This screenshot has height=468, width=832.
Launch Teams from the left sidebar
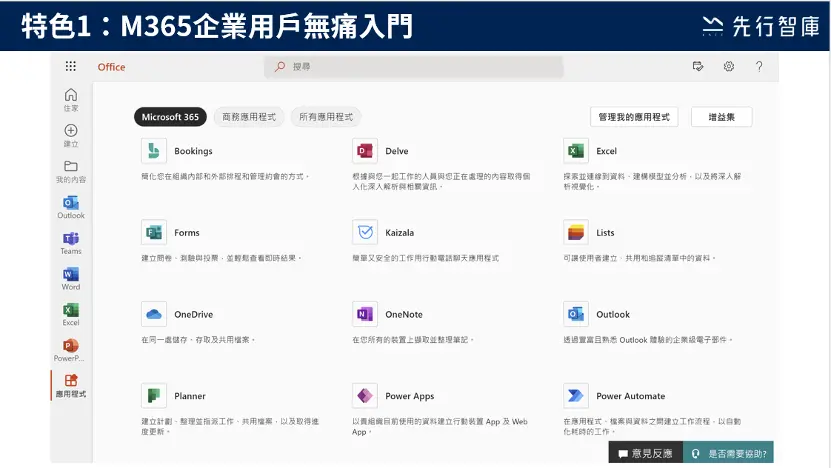tap(71, 243)
